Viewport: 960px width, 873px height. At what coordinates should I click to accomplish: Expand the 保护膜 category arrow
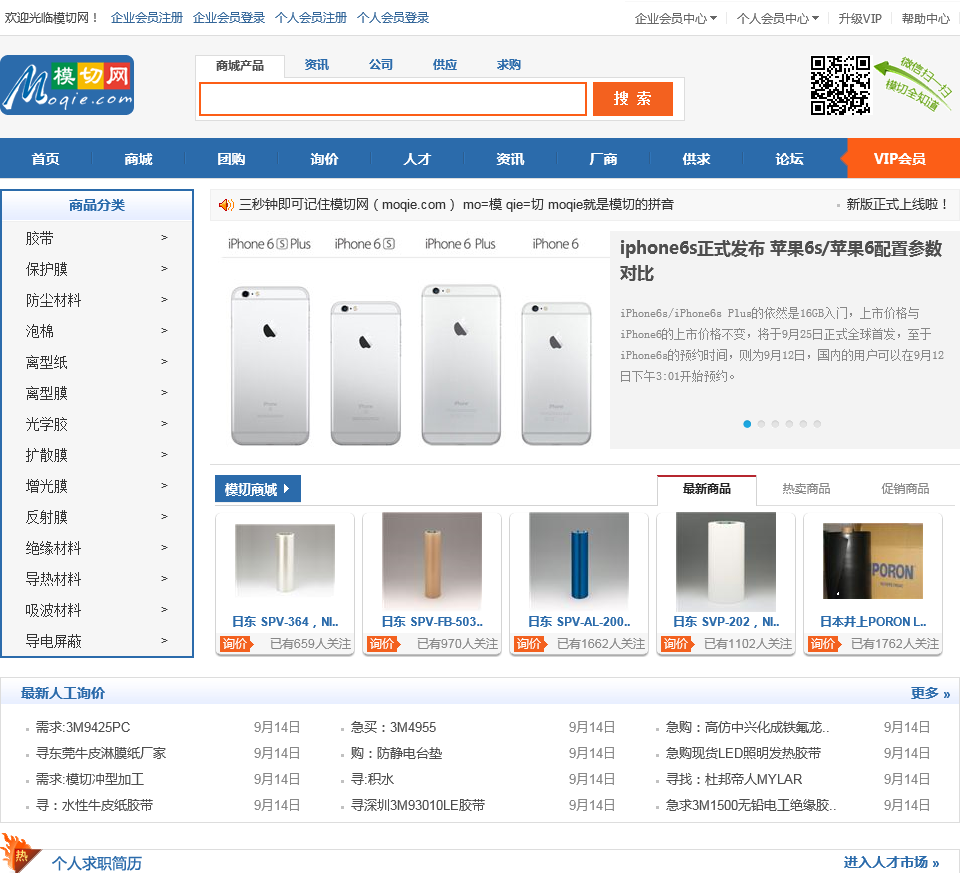point(164,269)
